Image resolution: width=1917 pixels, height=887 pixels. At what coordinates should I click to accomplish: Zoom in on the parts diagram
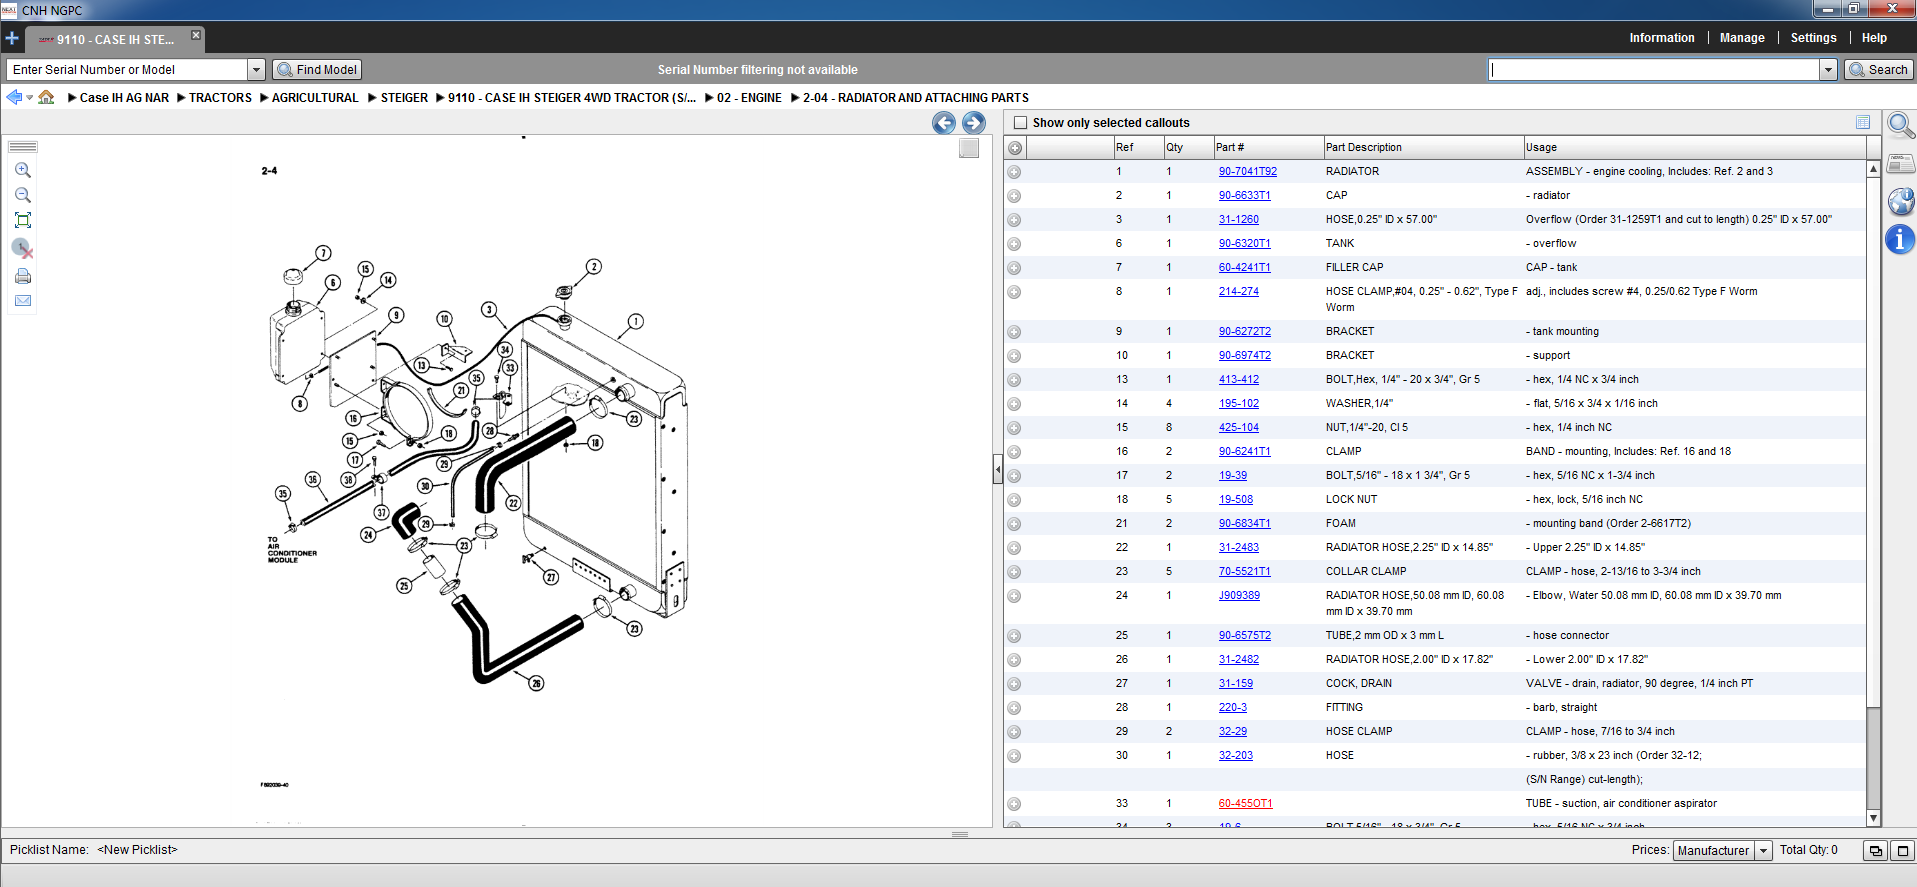pos(23,171)
